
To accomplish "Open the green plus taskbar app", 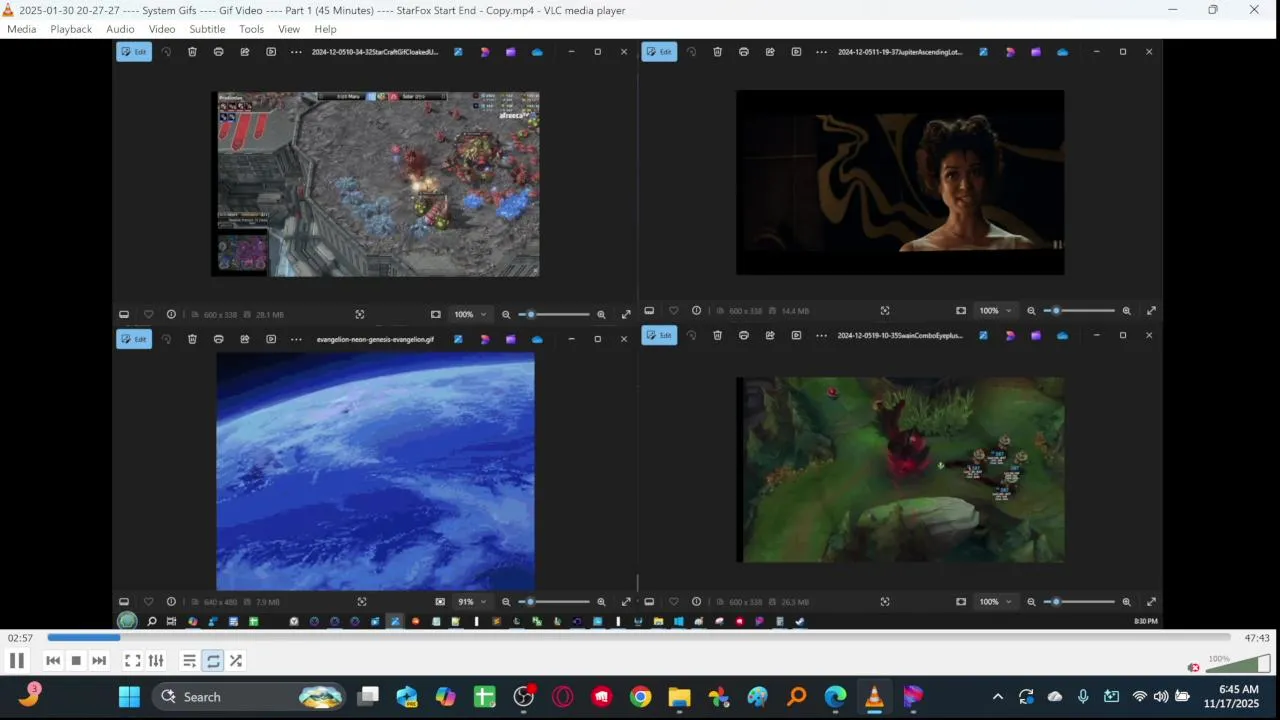I will point(485,697).
